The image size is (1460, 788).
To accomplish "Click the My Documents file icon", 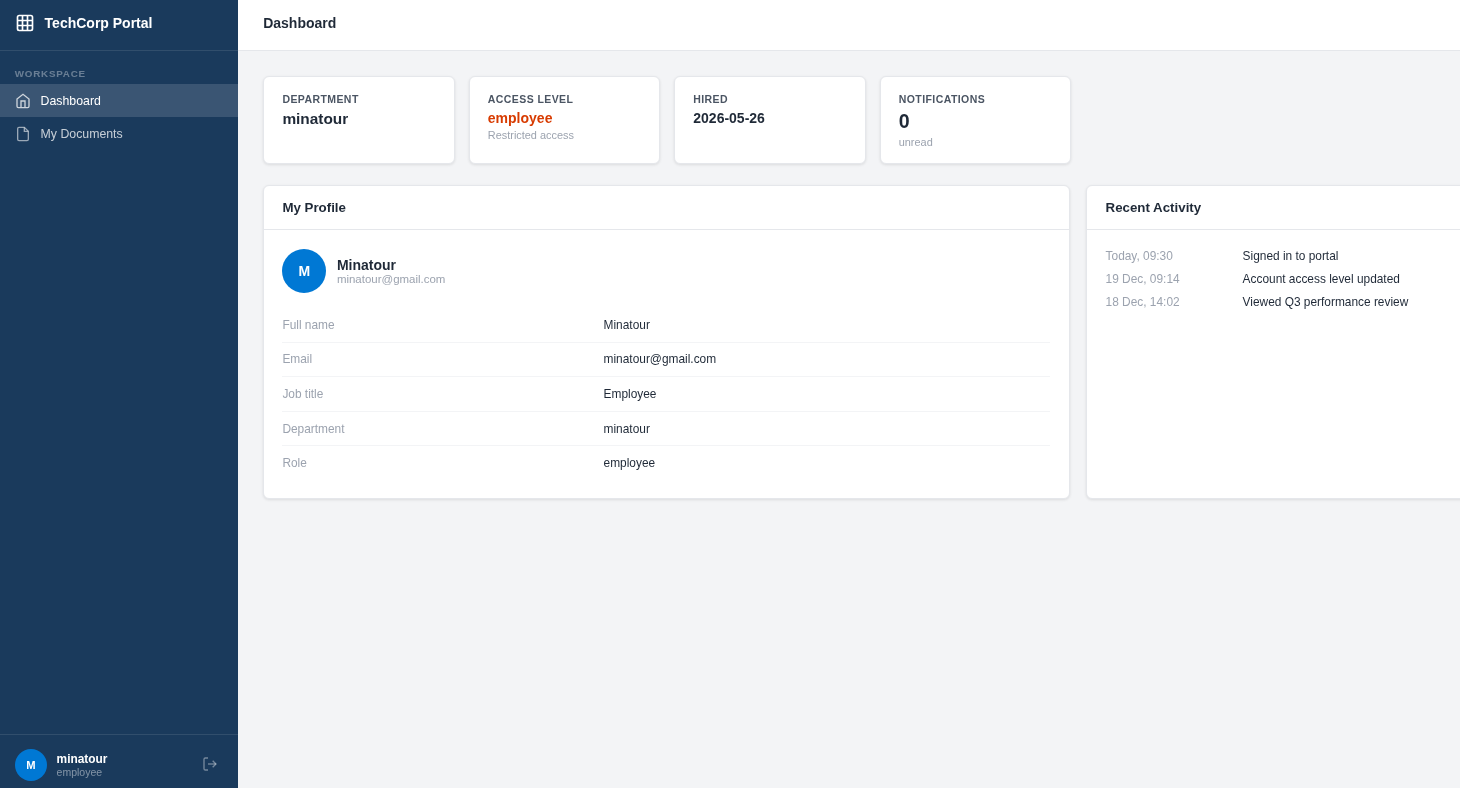I will tap(23, 134).
